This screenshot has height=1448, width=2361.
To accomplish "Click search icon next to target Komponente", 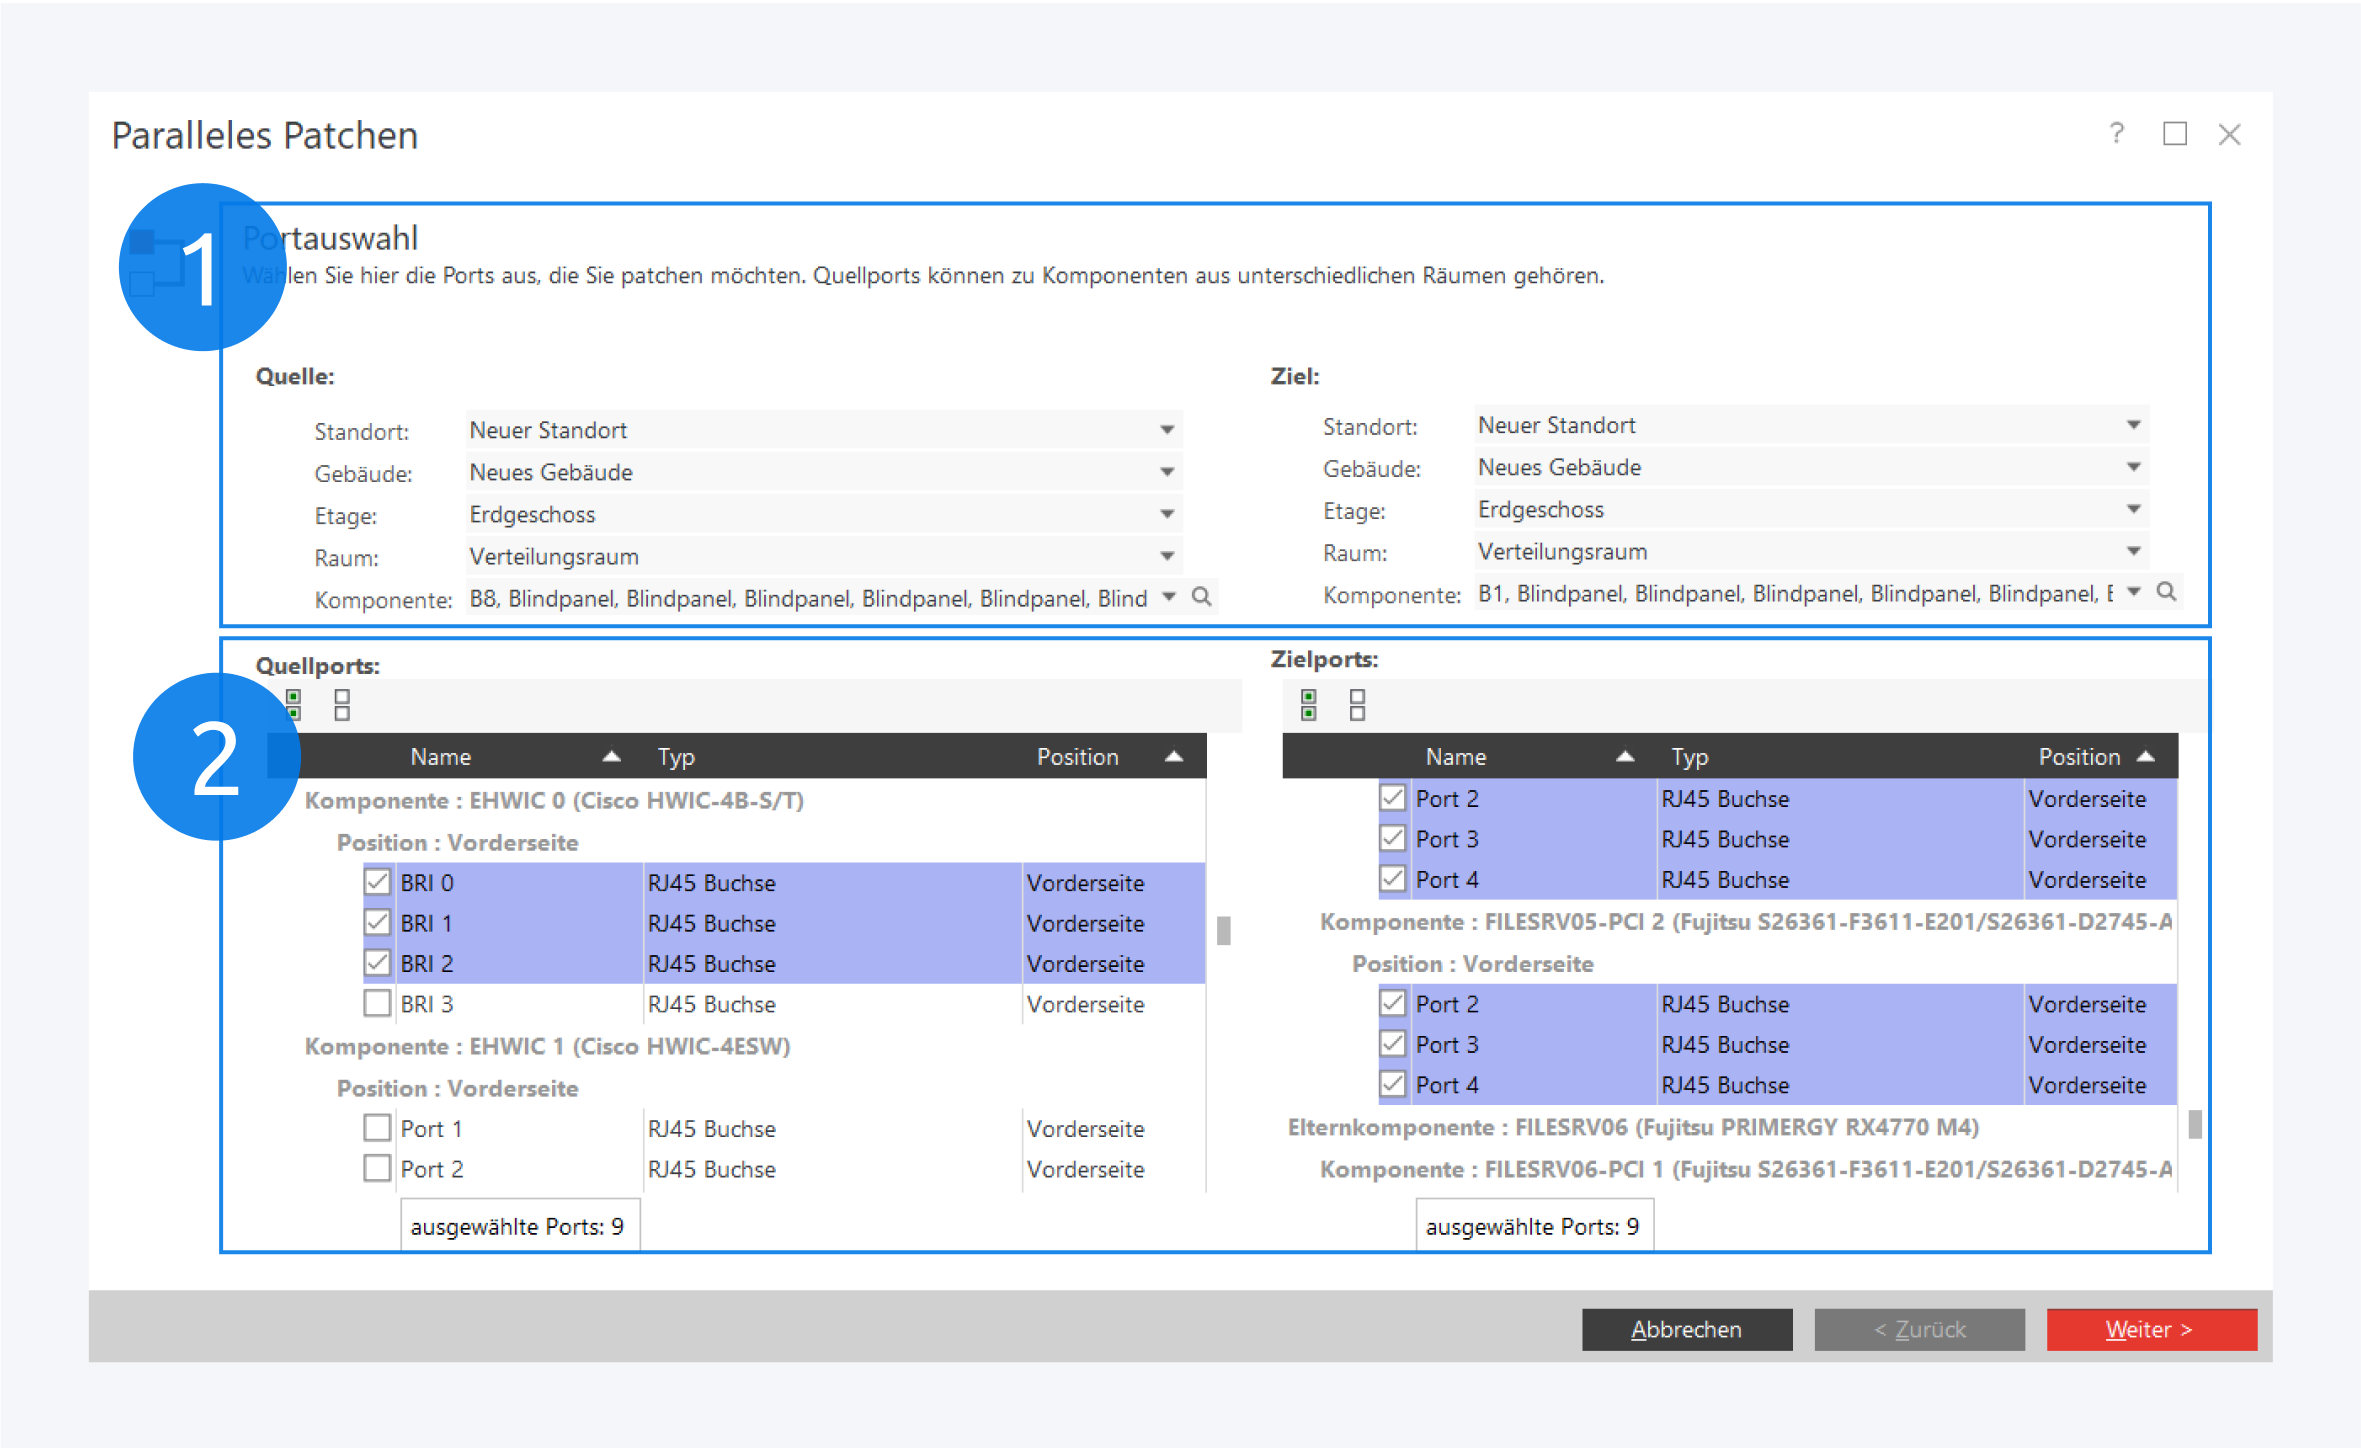I will click(x=2167, y=592).
